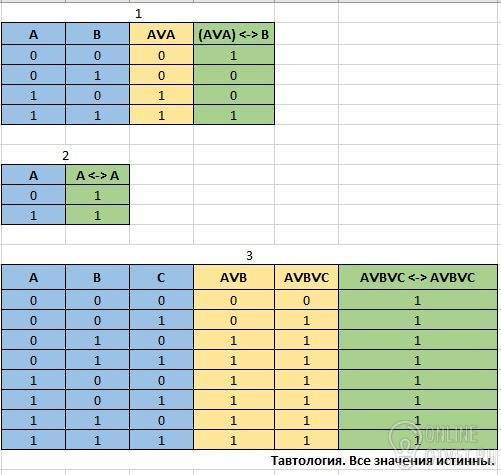Click the 'Тавтология. Все значения истинны.' text cell
Viewport: 501px width, 475px height.
(383, 461)
